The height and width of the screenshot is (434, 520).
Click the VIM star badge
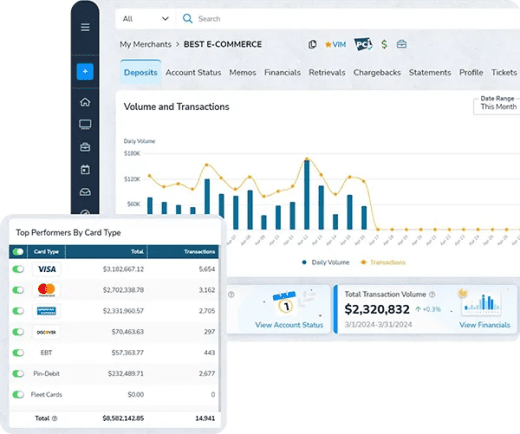(x=336, y=44)
